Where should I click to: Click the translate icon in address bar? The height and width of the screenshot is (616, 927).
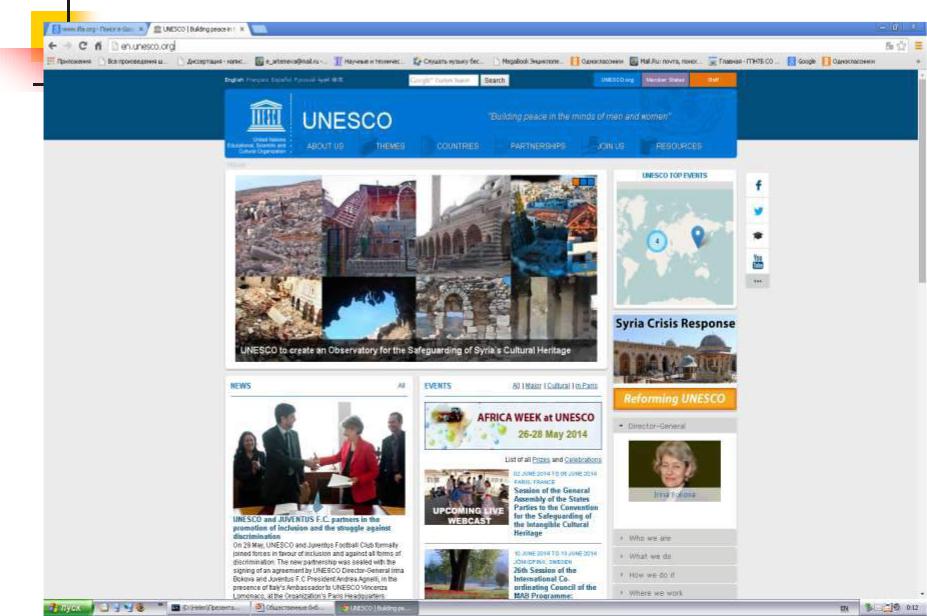889,46
